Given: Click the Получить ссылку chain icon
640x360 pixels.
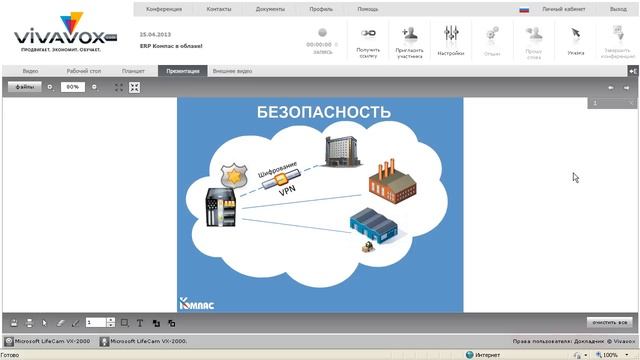Looking at the screenshot, I should click(x=368, y=33).
